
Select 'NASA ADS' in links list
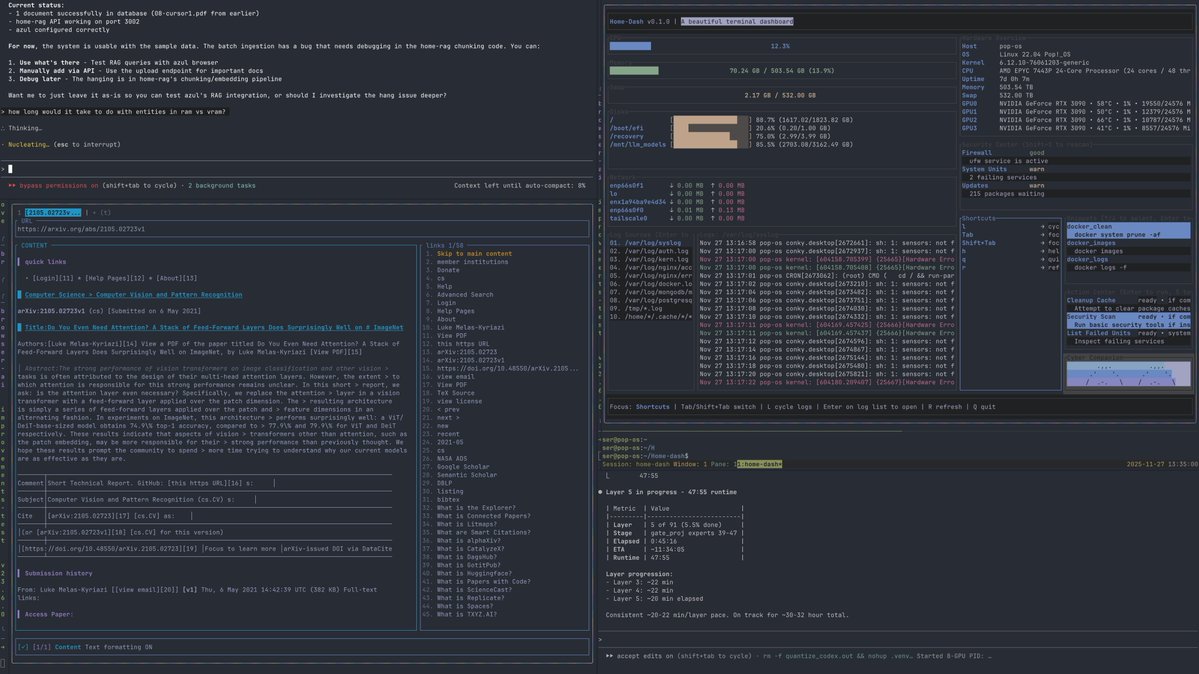point(452,458)
